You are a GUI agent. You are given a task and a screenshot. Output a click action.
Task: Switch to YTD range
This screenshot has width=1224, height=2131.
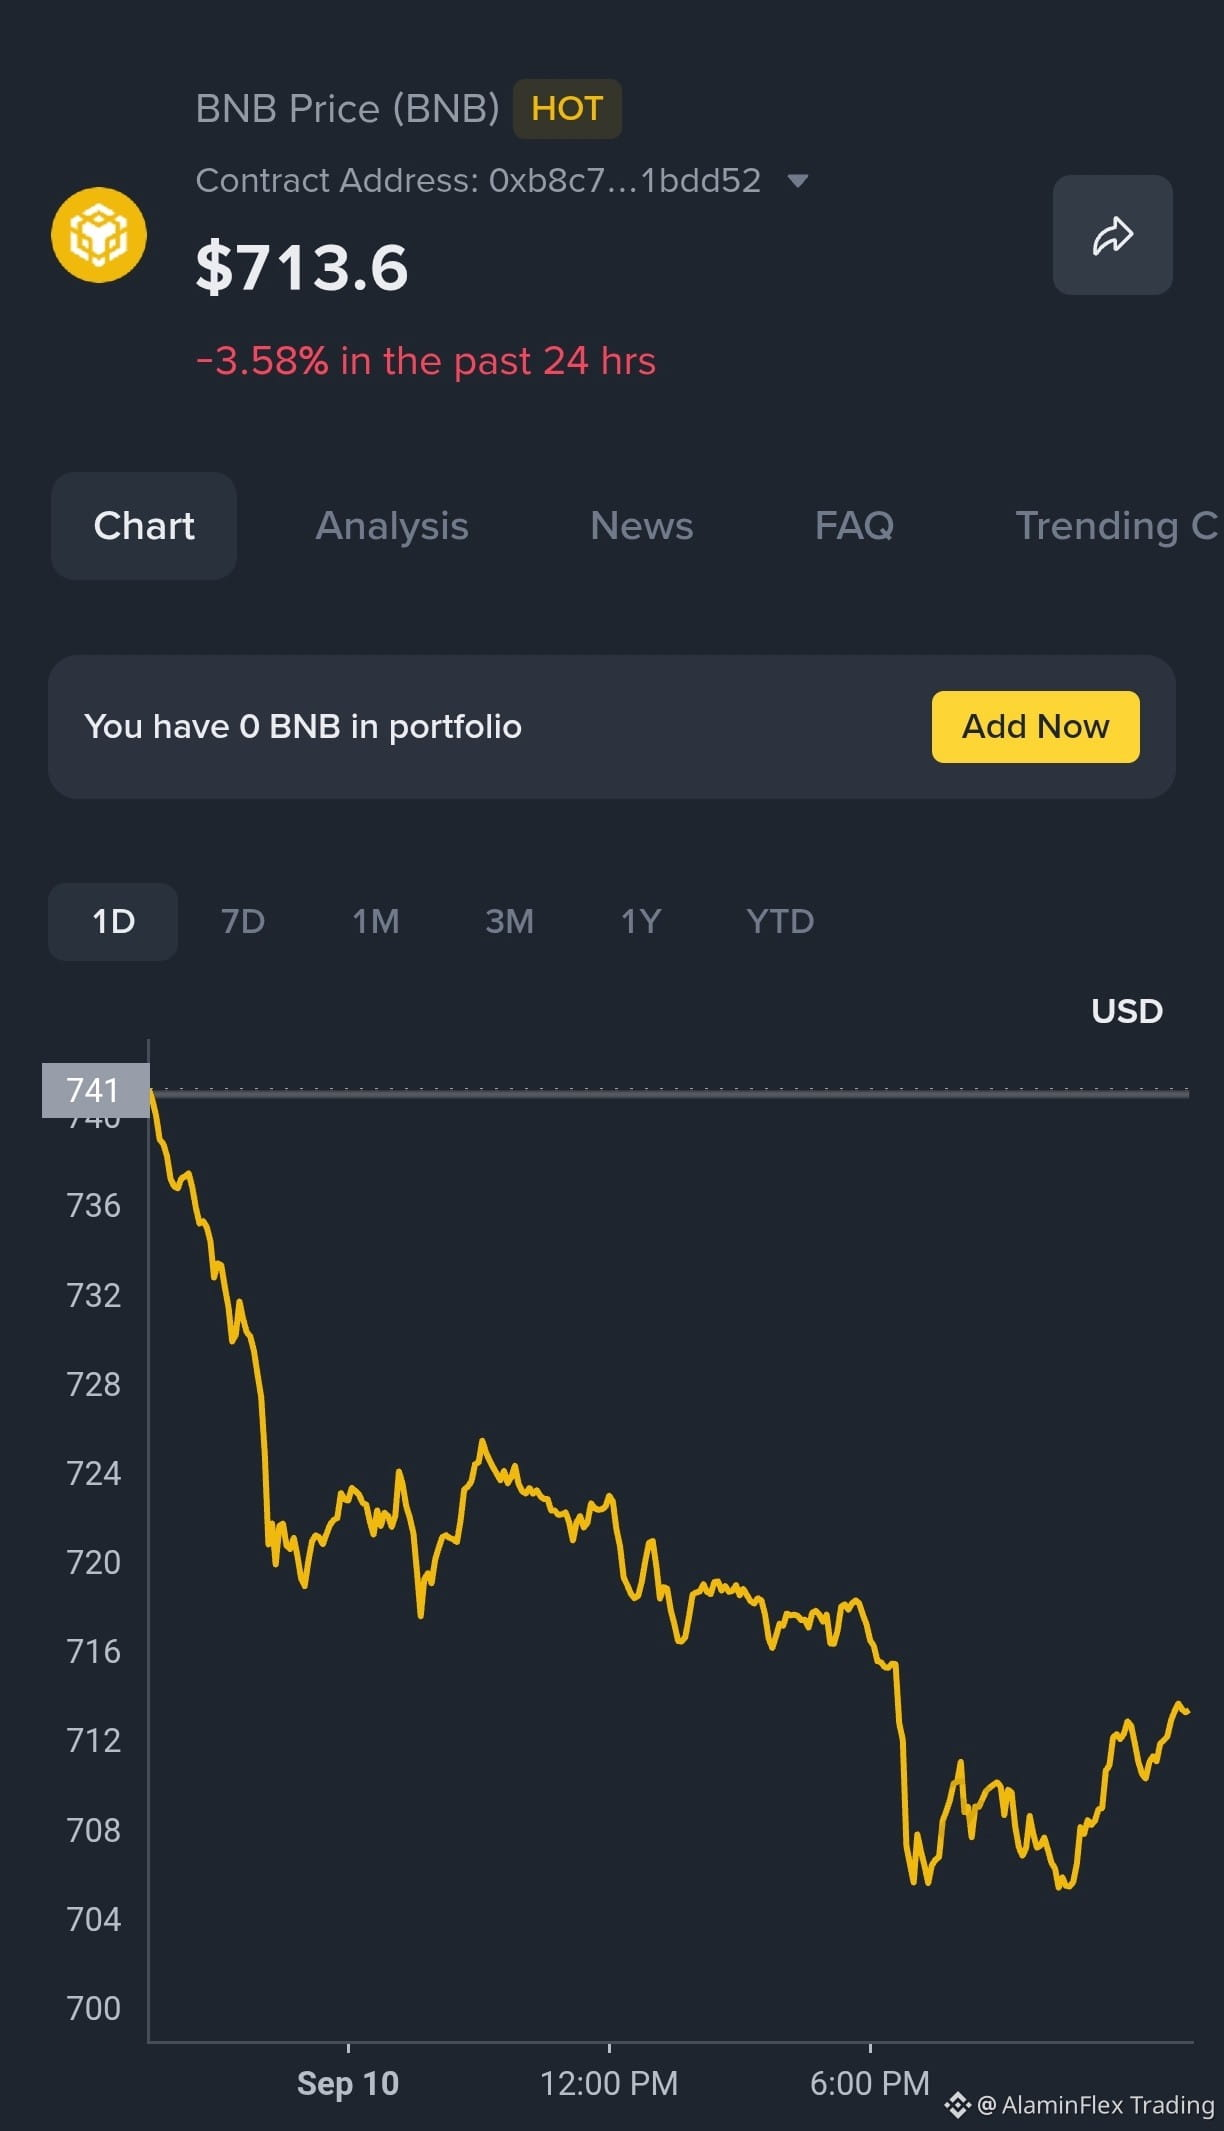(780, 921)
